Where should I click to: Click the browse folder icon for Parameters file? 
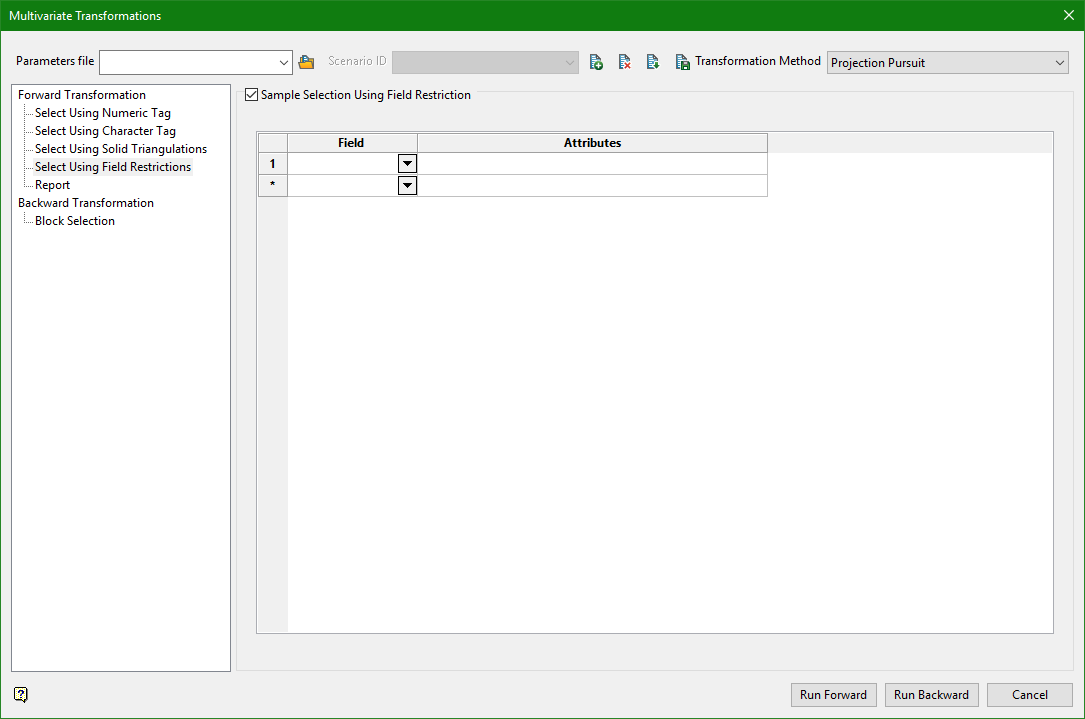306,62
